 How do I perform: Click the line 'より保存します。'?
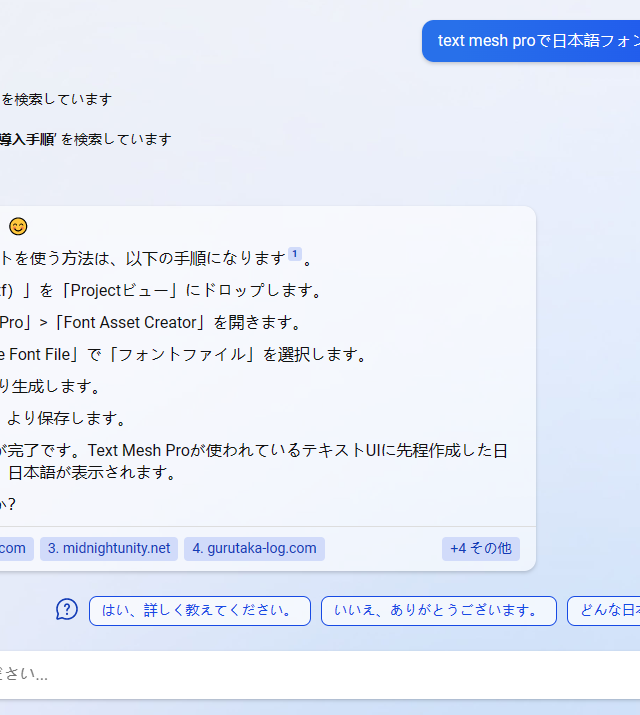67,418
